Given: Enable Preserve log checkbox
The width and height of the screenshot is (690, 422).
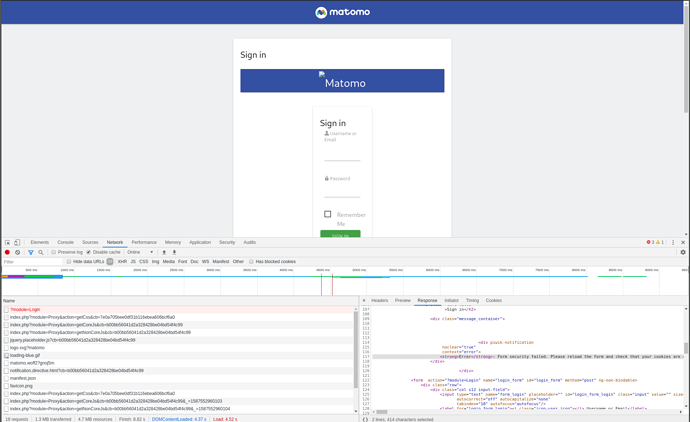Looking at the screenshot, I should pos(54,252).
